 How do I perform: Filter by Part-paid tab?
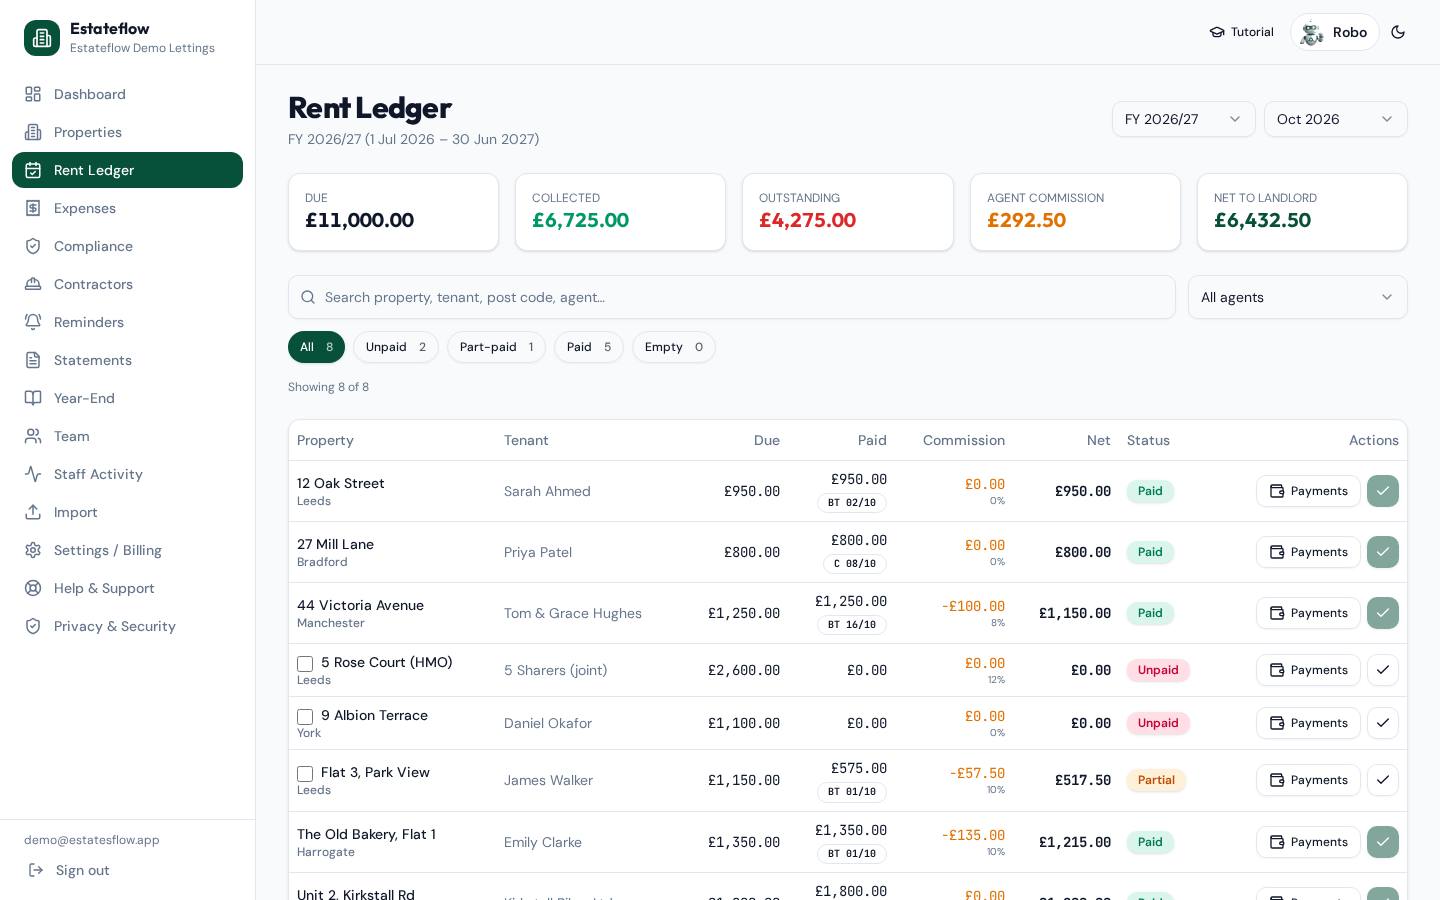tap(496, 347)
